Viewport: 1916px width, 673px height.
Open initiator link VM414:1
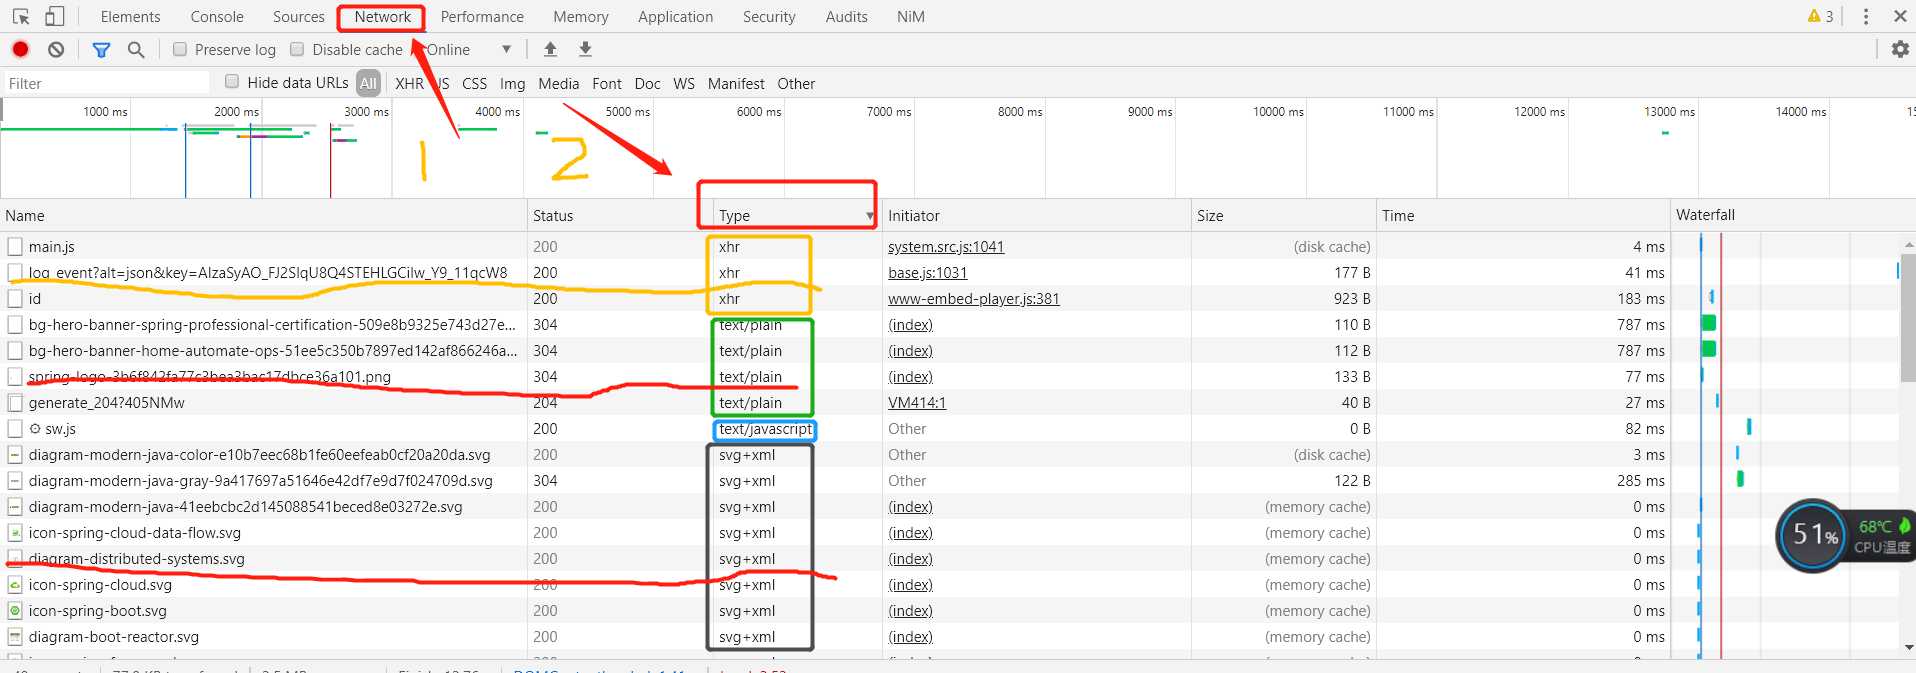[917, 402]
